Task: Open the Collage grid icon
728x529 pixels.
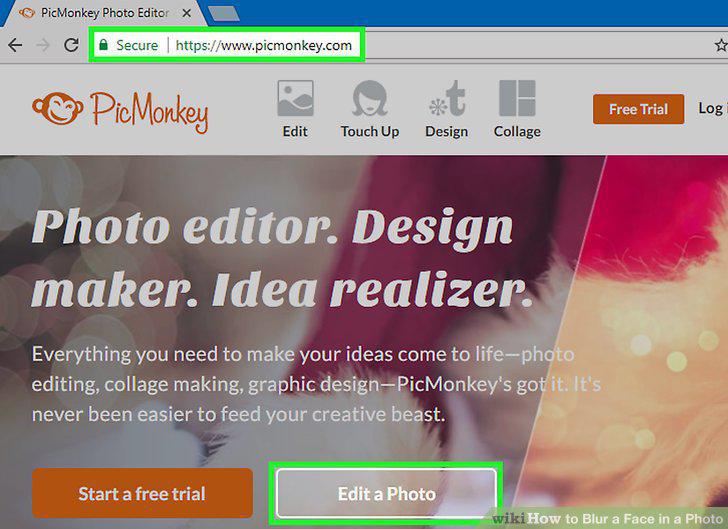Action: [x=517, y=98]
